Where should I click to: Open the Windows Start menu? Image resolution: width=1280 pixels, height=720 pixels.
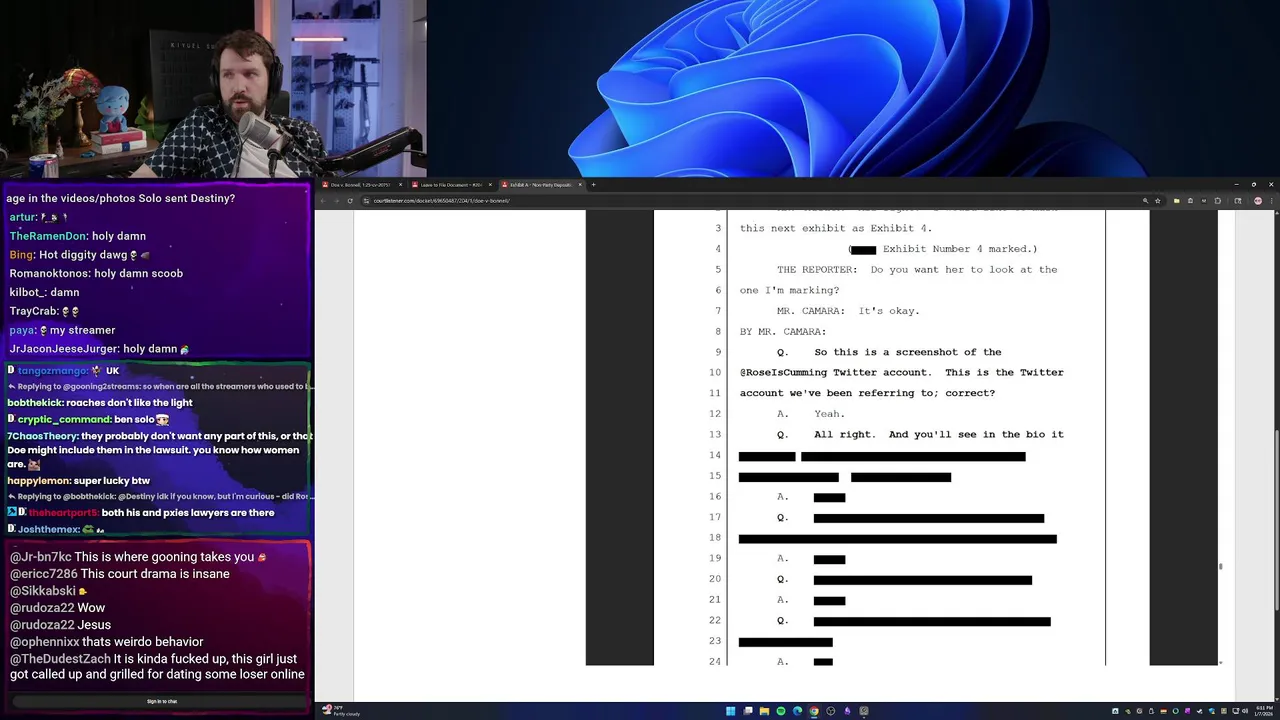click(731, 711)
